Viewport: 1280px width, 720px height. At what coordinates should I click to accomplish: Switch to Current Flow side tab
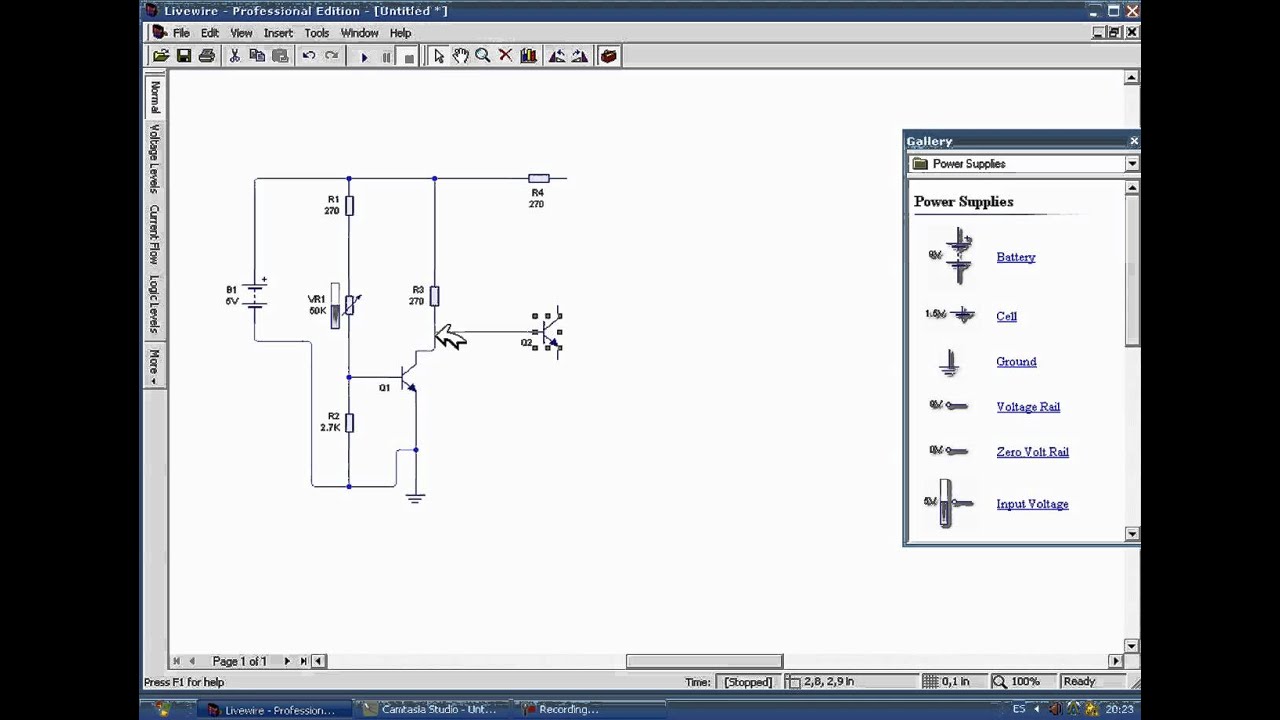tap(154, 234)
